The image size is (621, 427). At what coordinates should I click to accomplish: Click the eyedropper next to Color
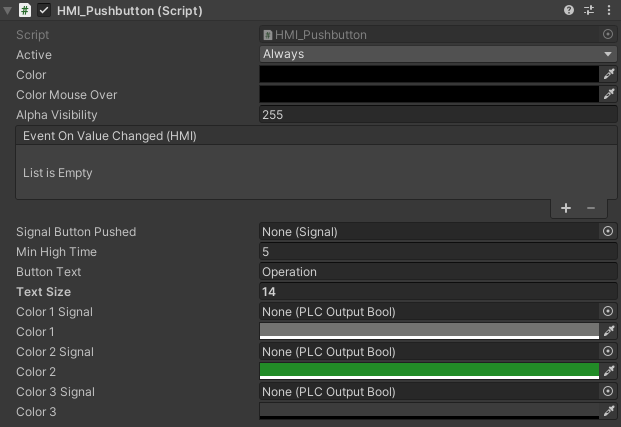[608, 74]
